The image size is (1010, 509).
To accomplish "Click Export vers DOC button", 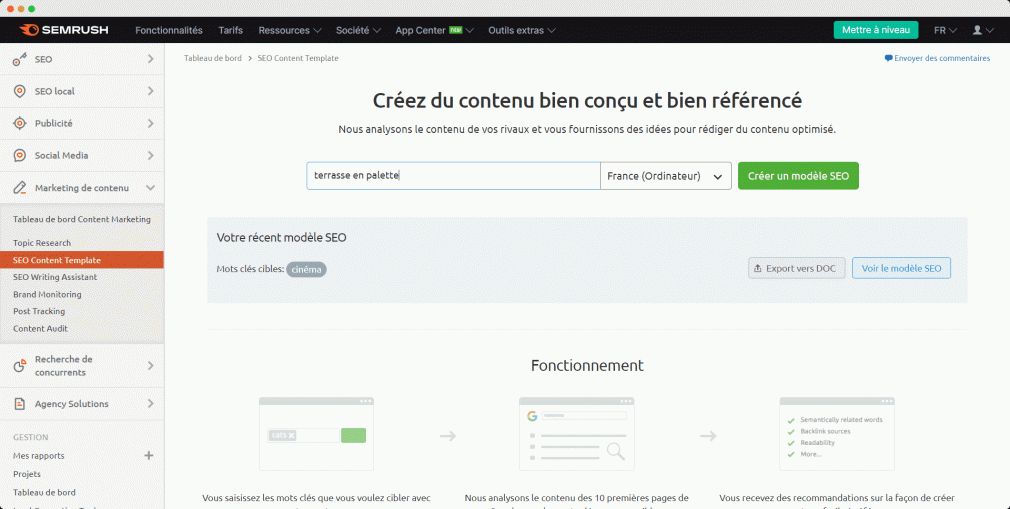I will [796, 269].
